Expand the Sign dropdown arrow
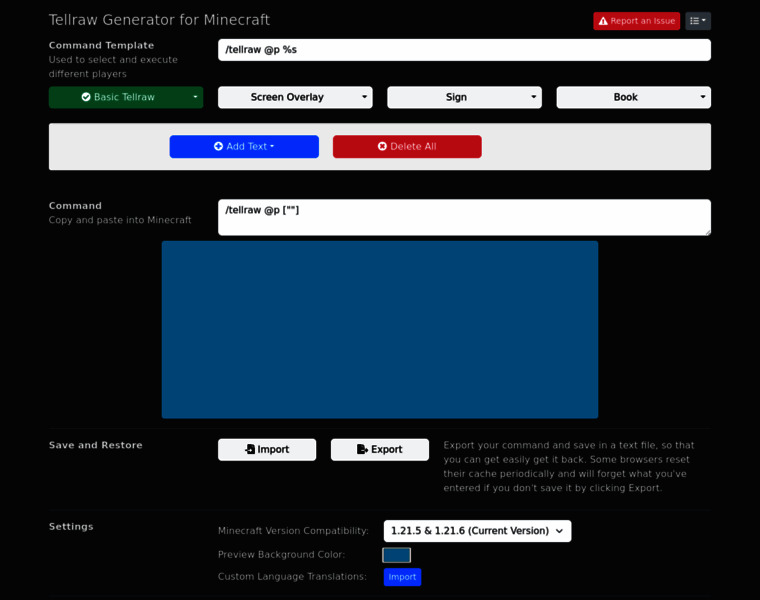760x600 pixels. pyautogui.click(x=534, y=97)
